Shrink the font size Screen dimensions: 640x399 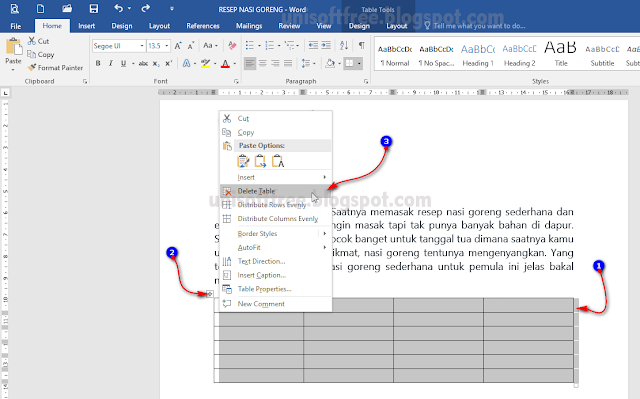tap(191, 46)
